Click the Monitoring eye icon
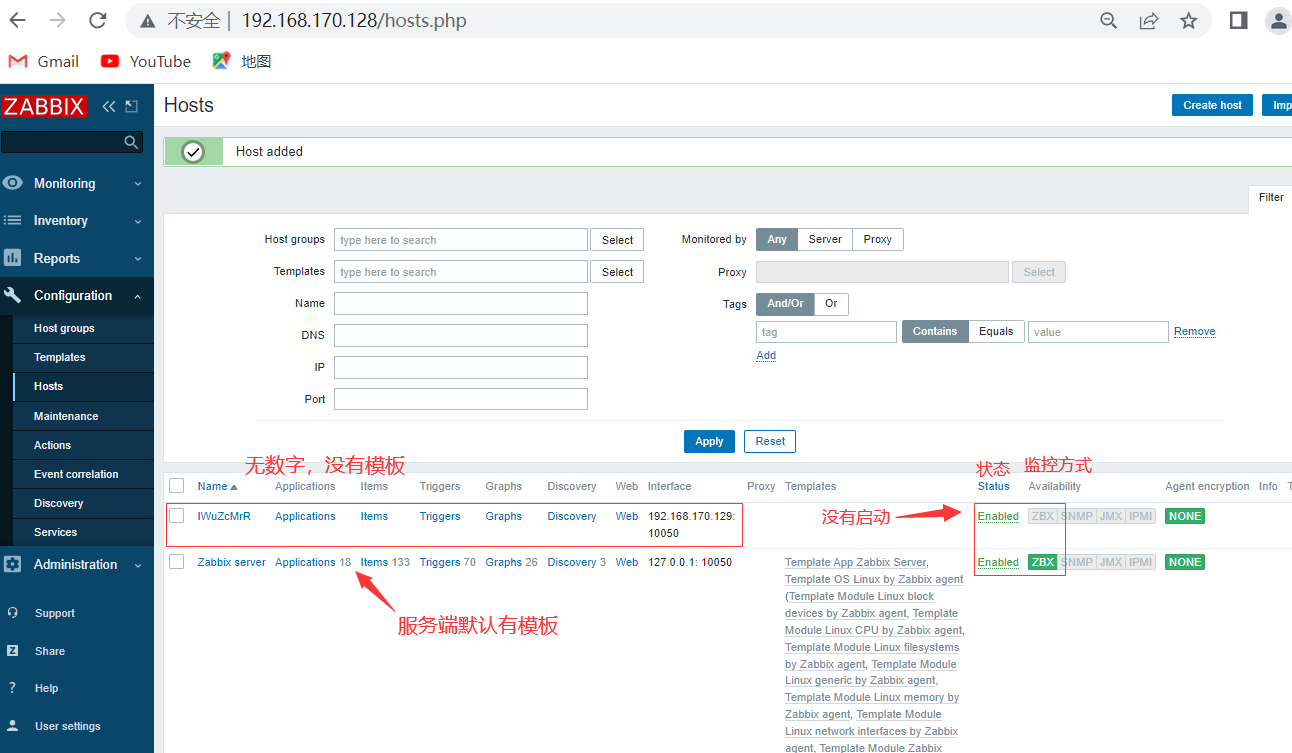 coord(13,183)
